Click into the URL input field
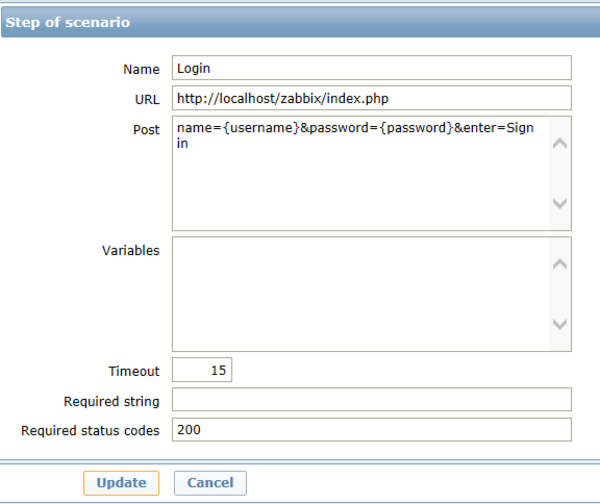The image size is (600, 504). click(371, 98)
